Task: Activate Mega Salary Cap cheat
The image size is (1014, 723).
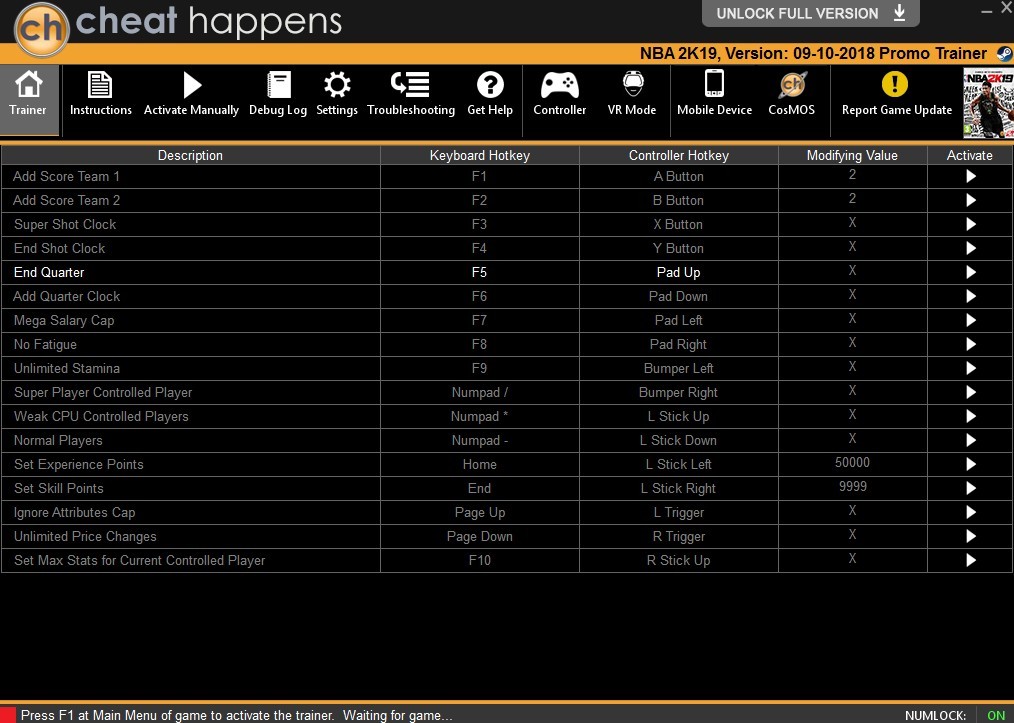Action: pyautogui.click(x=970, y=320)
